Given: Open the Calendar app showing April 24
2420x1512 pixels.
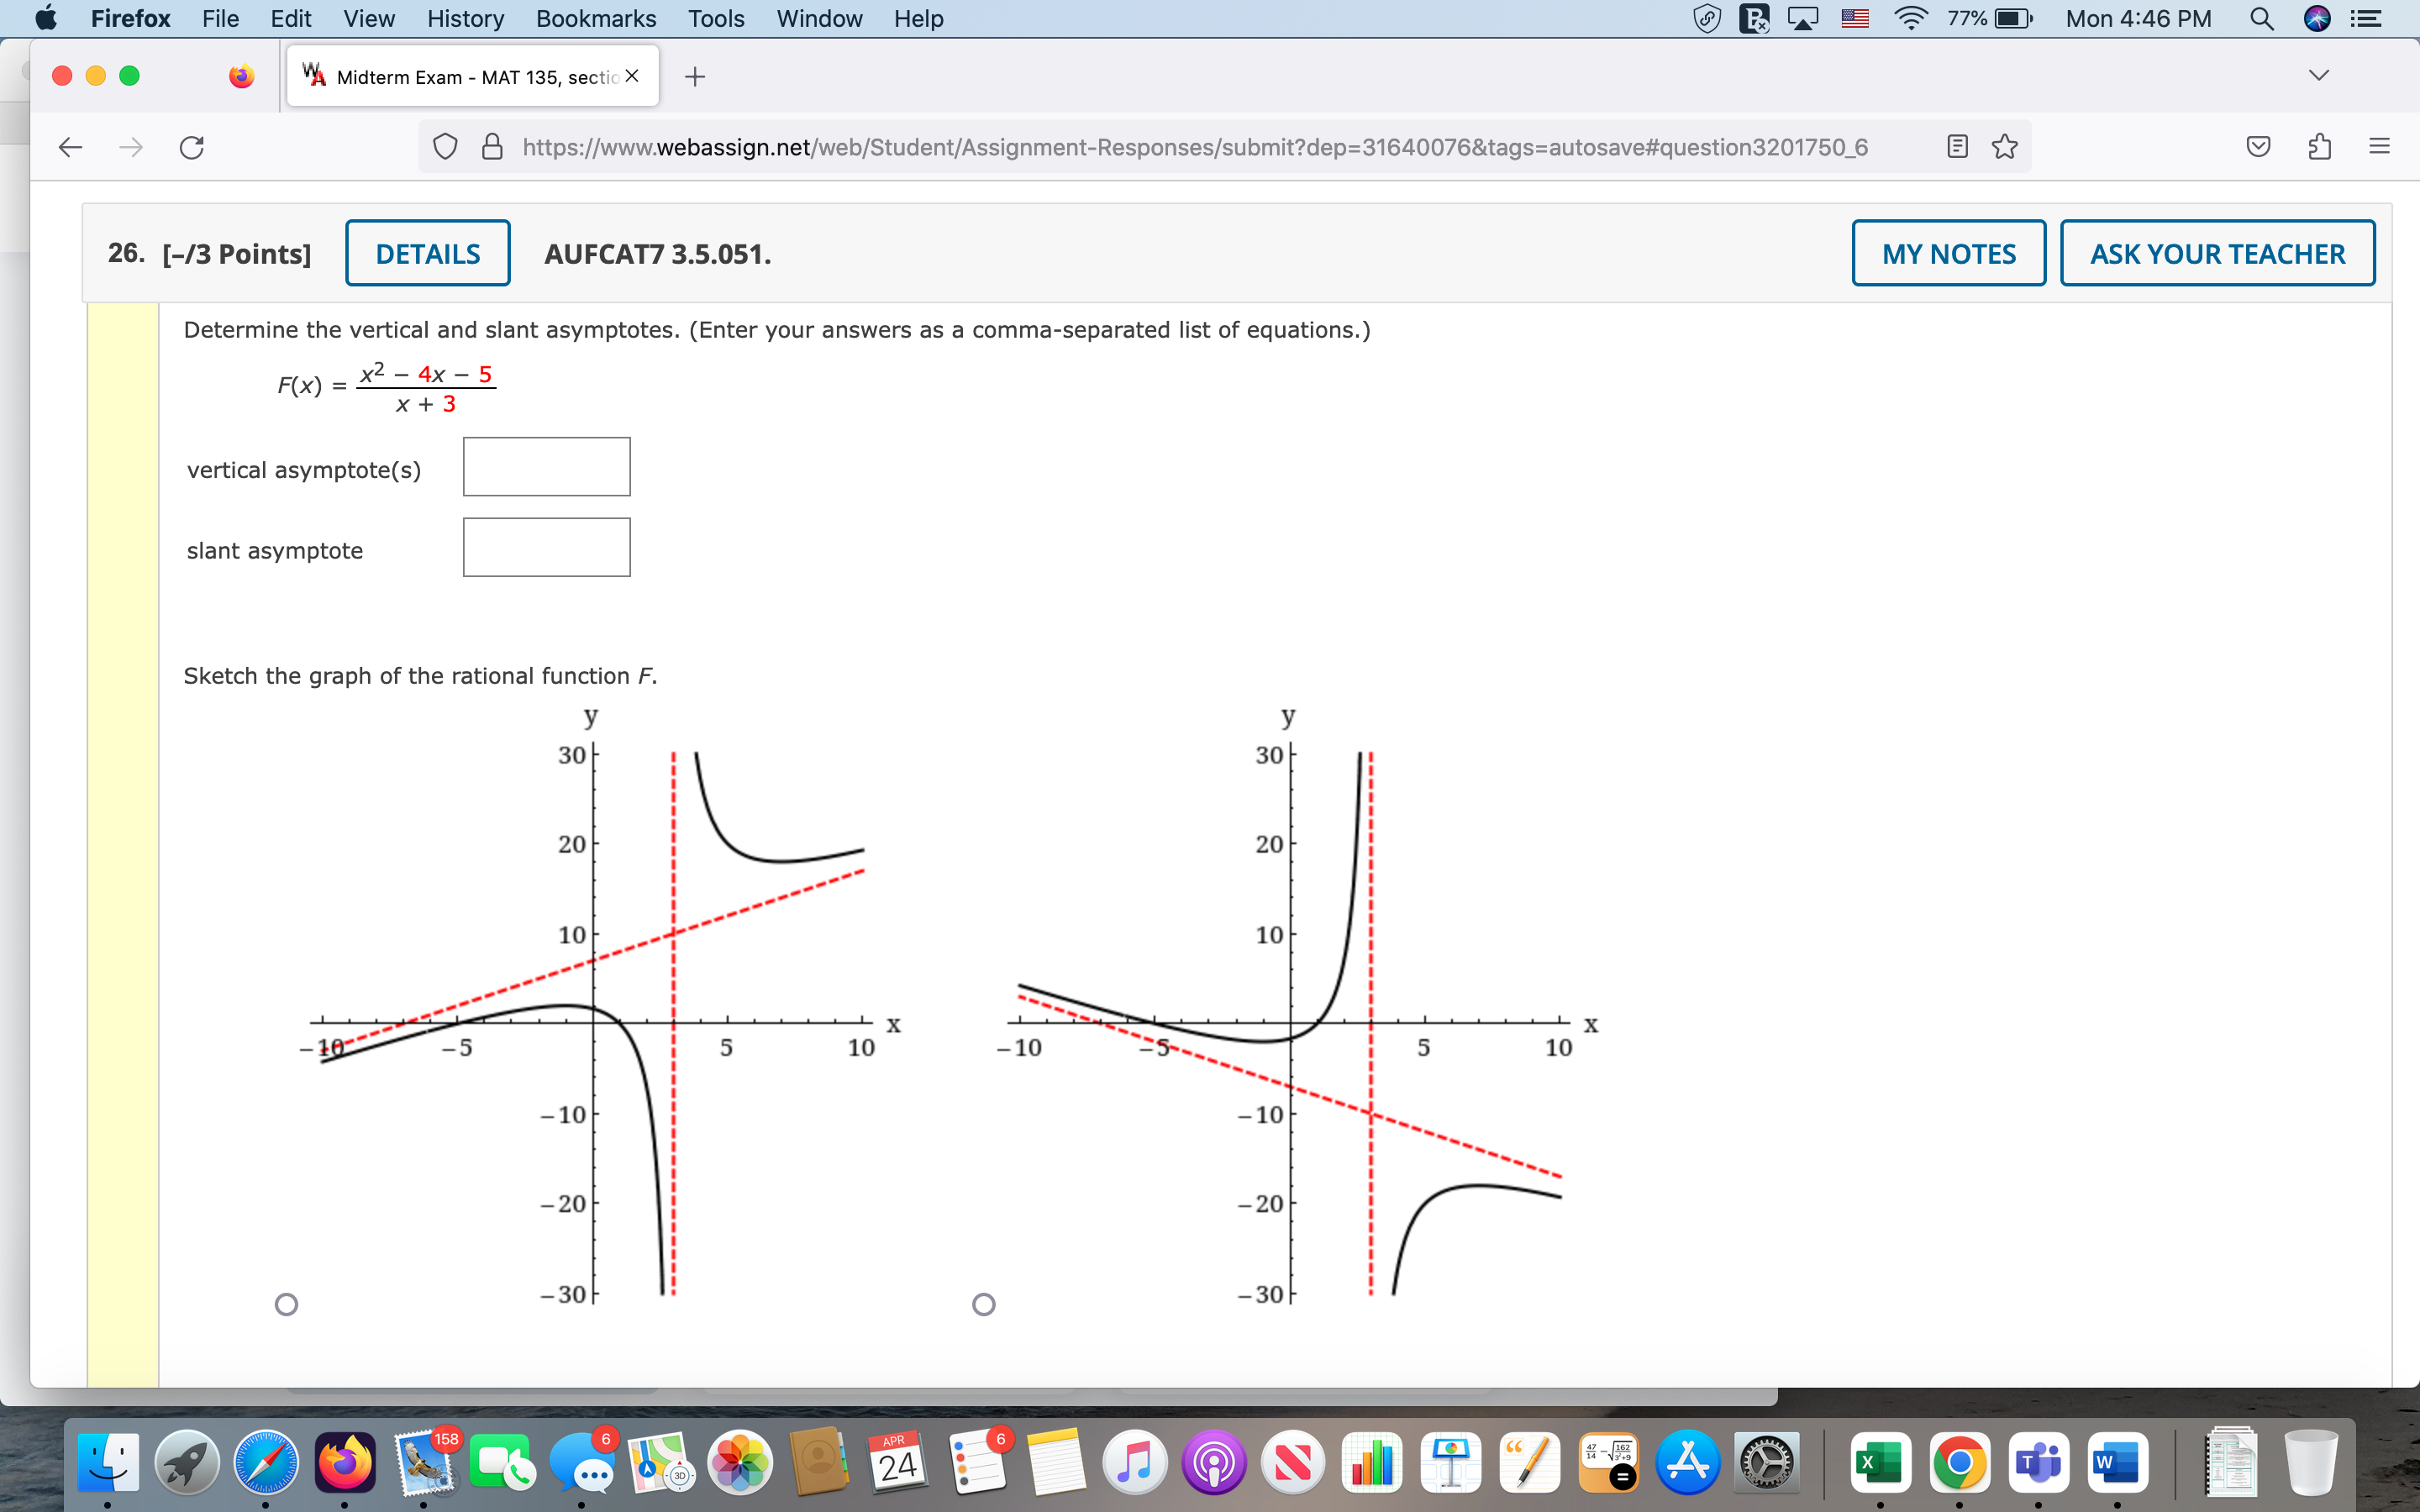Looking at the screenshot, I should 896,1462.
